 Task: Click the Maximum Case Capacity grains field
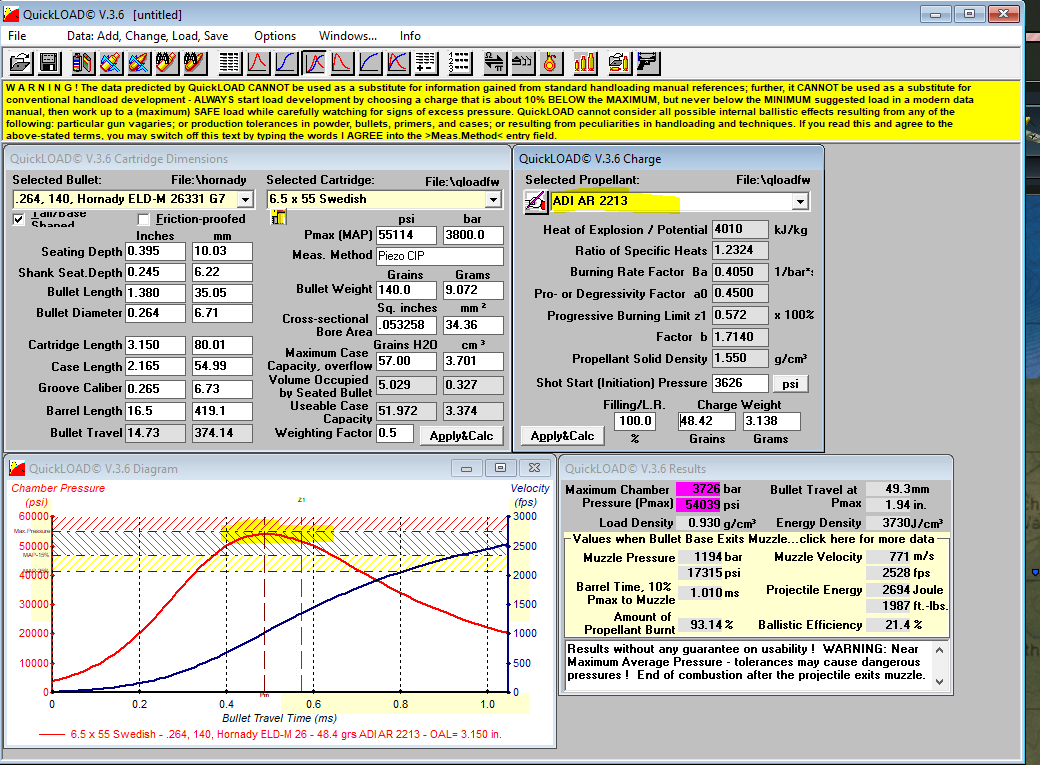[406, 361]
